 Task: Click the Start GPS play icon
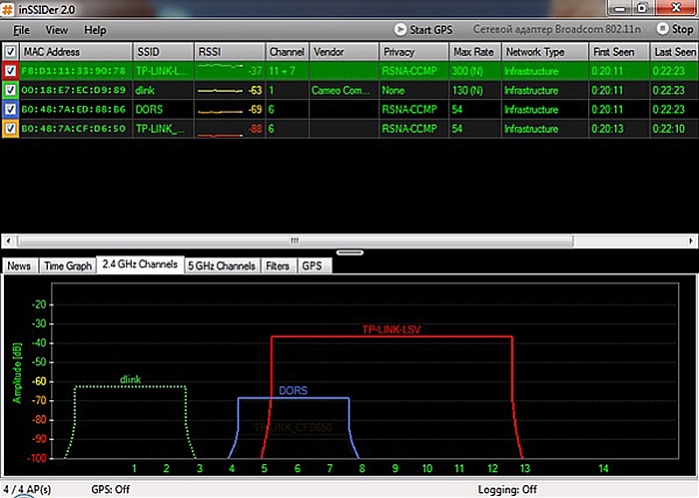pyautogui.click(x=400, y=29)
